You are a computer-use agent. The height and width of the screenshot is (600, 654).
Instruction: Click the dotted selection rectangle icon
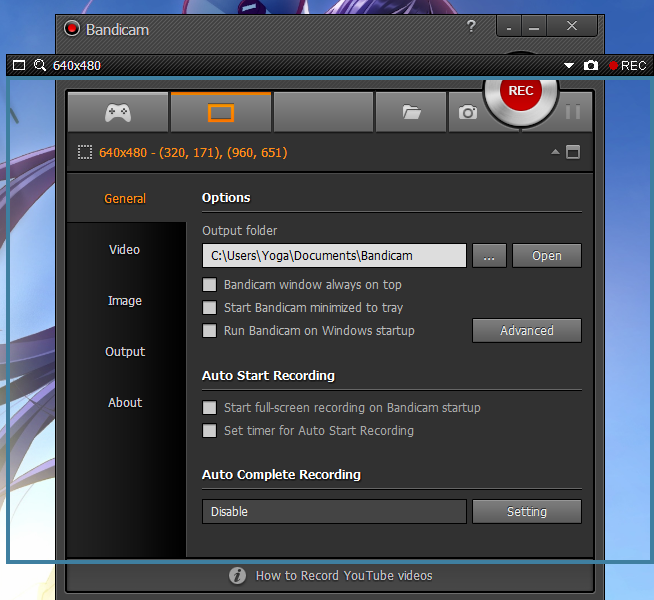coord(85,153)
